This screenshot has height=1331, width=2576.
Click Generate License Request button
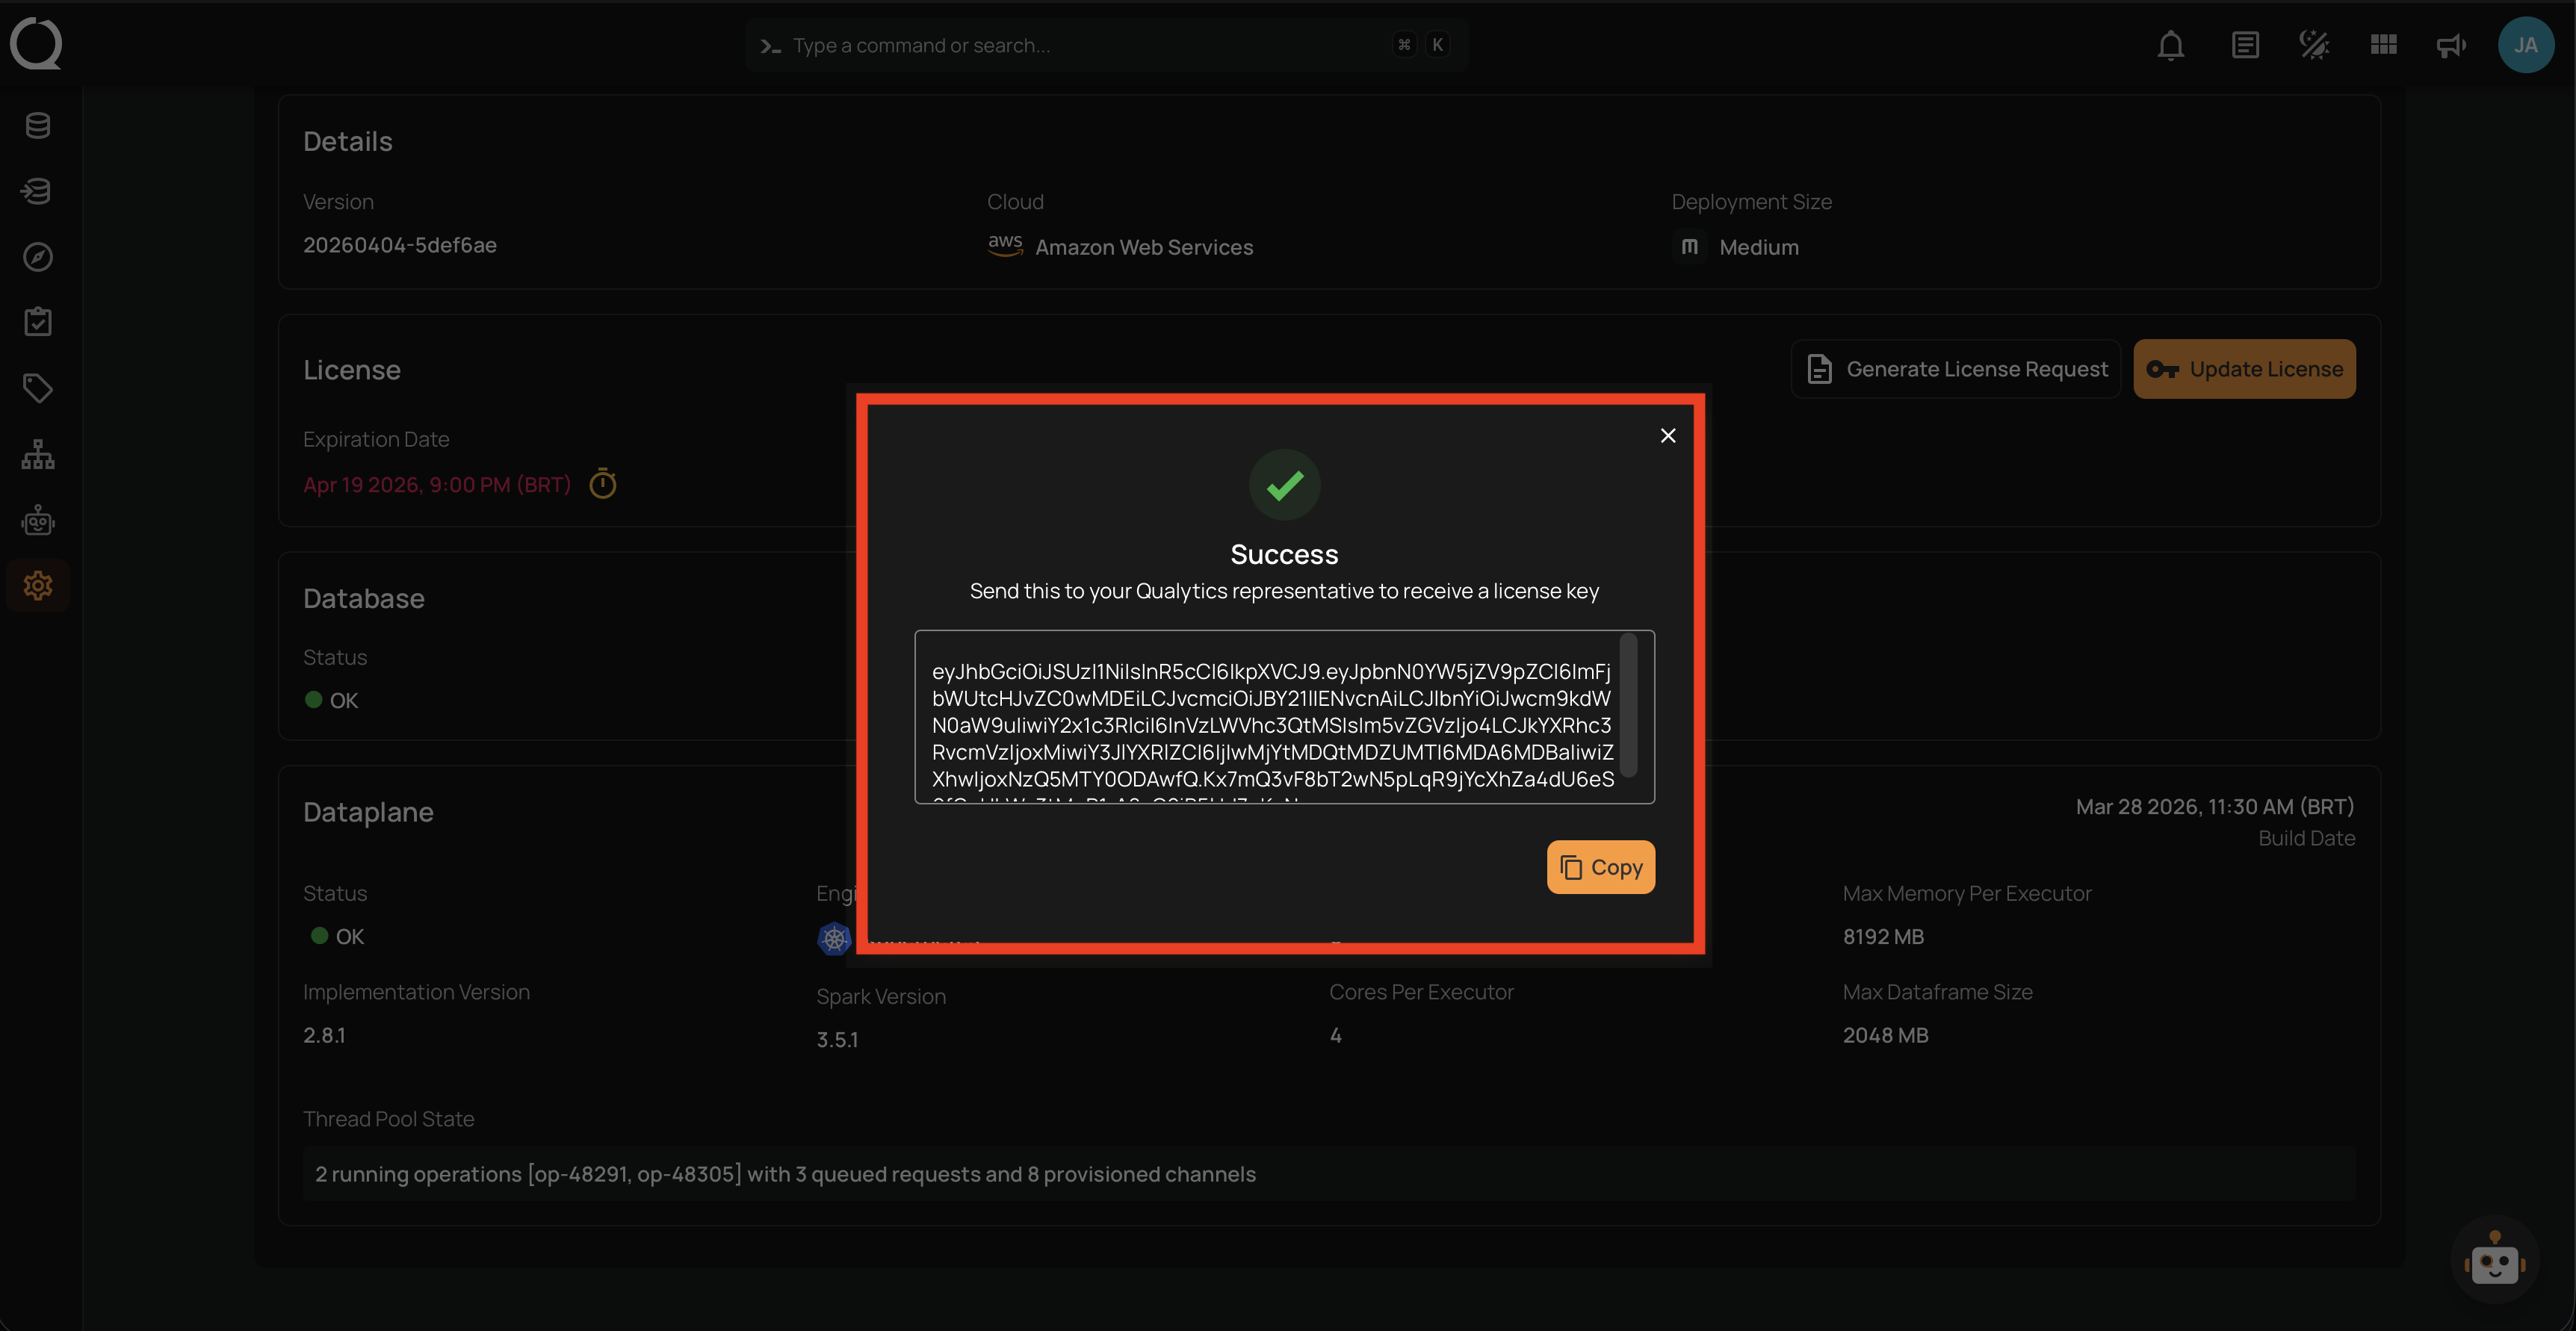coord(1956,369)
